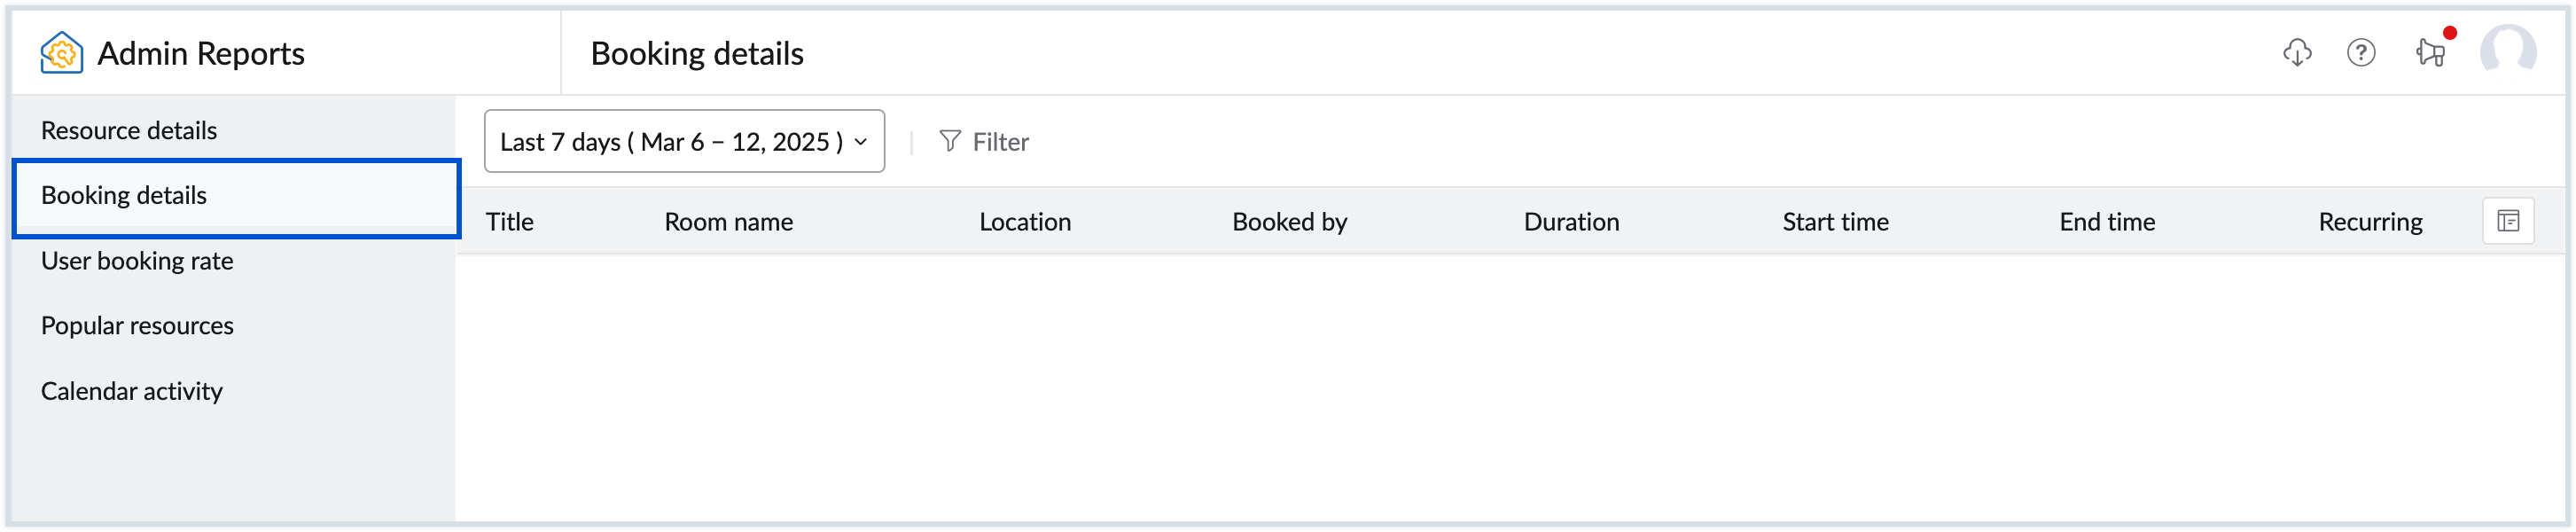Viewport: 2576px width, 532px height.
Task: Open Resource details report
Action: click(129, 131)
